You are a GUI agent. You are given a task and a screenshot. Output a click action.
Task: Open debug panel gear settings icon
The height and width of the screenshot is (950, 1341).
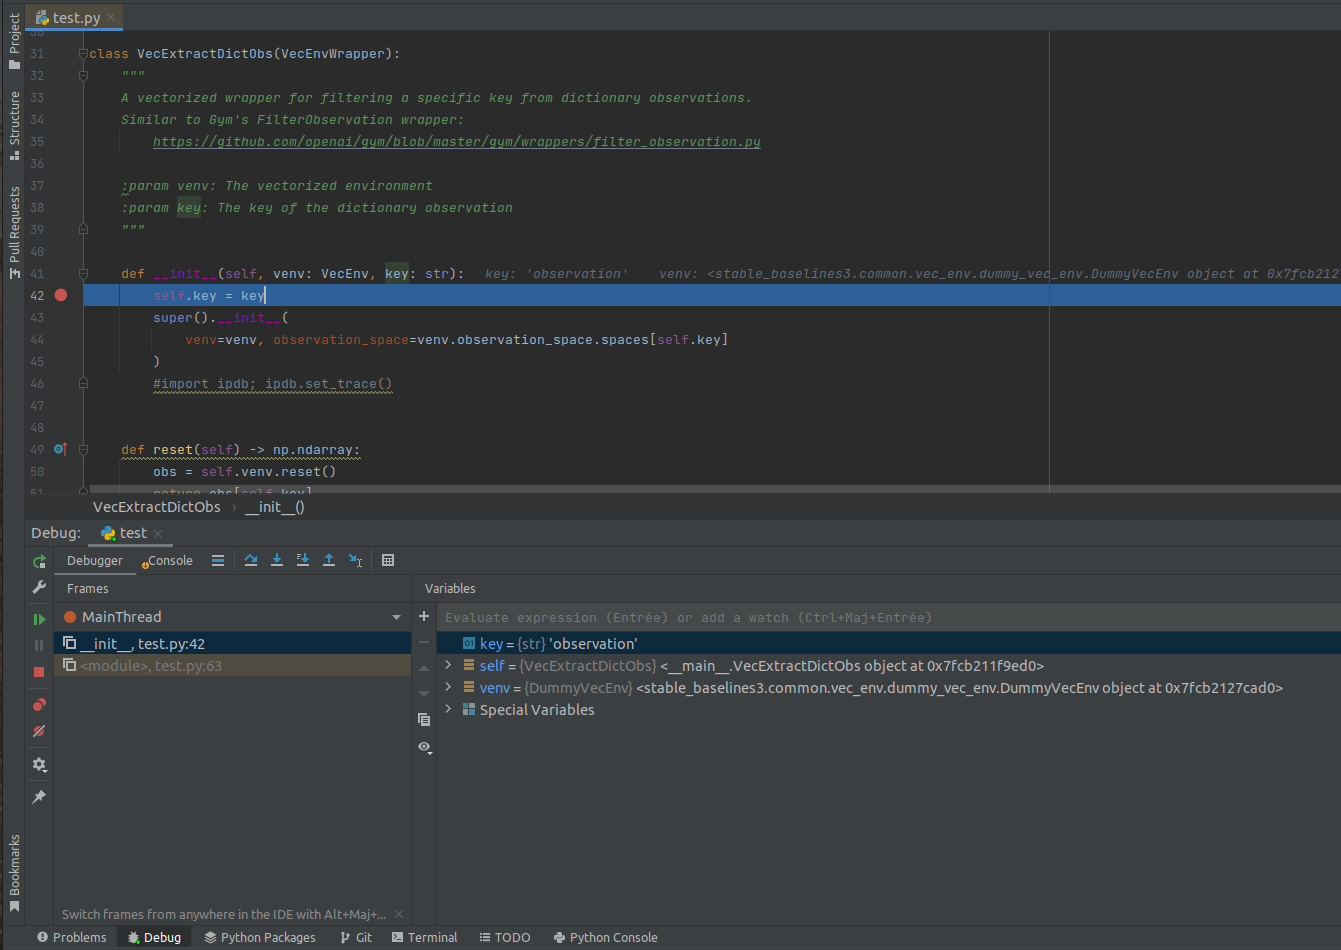click(39, 765)
